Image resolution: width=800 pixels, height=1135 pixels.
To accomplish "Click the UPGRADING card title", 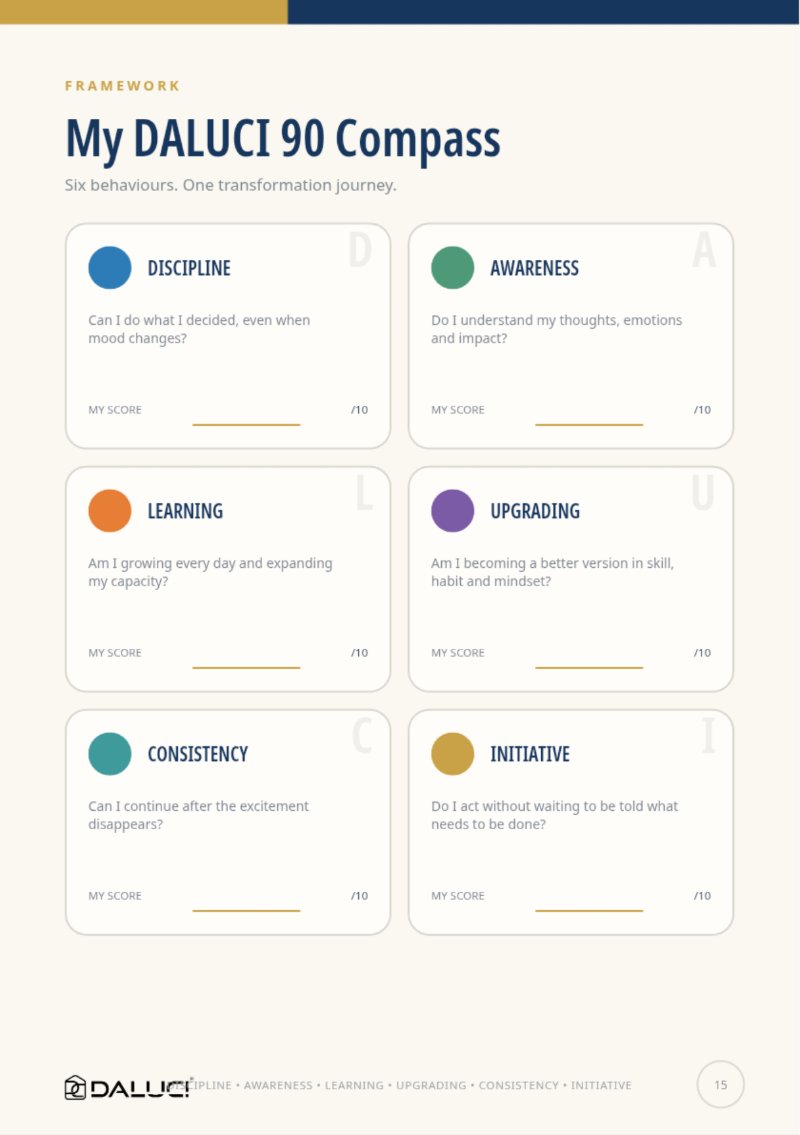I will pyautogui.click(x=535, y=511).
